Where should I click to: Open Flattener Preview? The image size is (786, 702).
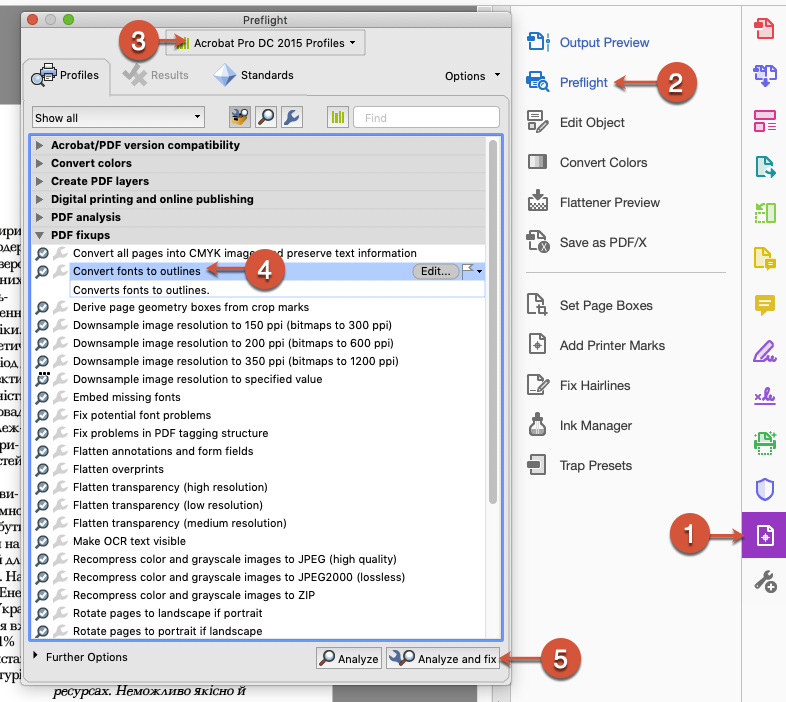[x=593, y=203]
